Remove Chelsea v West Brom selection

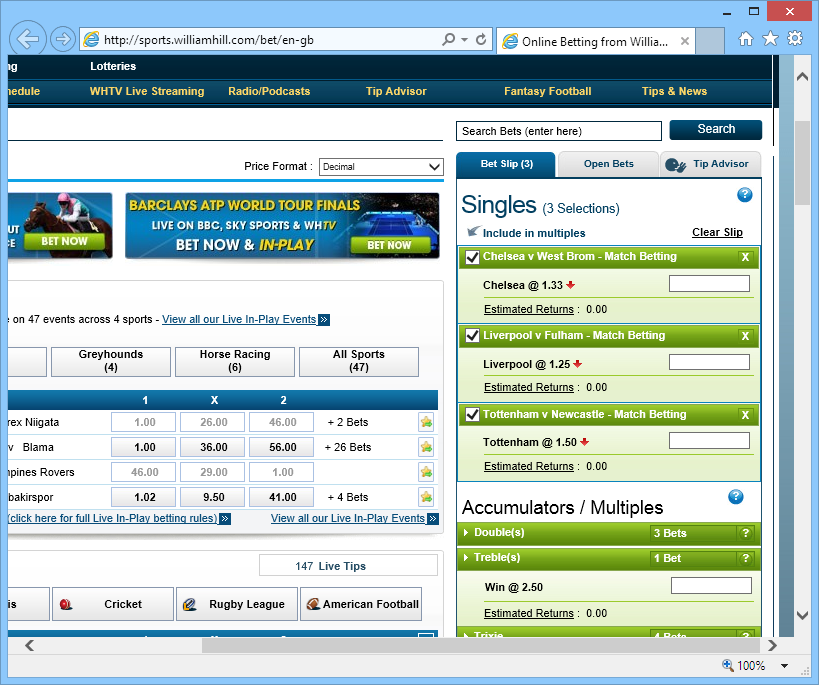coord(745,257)
